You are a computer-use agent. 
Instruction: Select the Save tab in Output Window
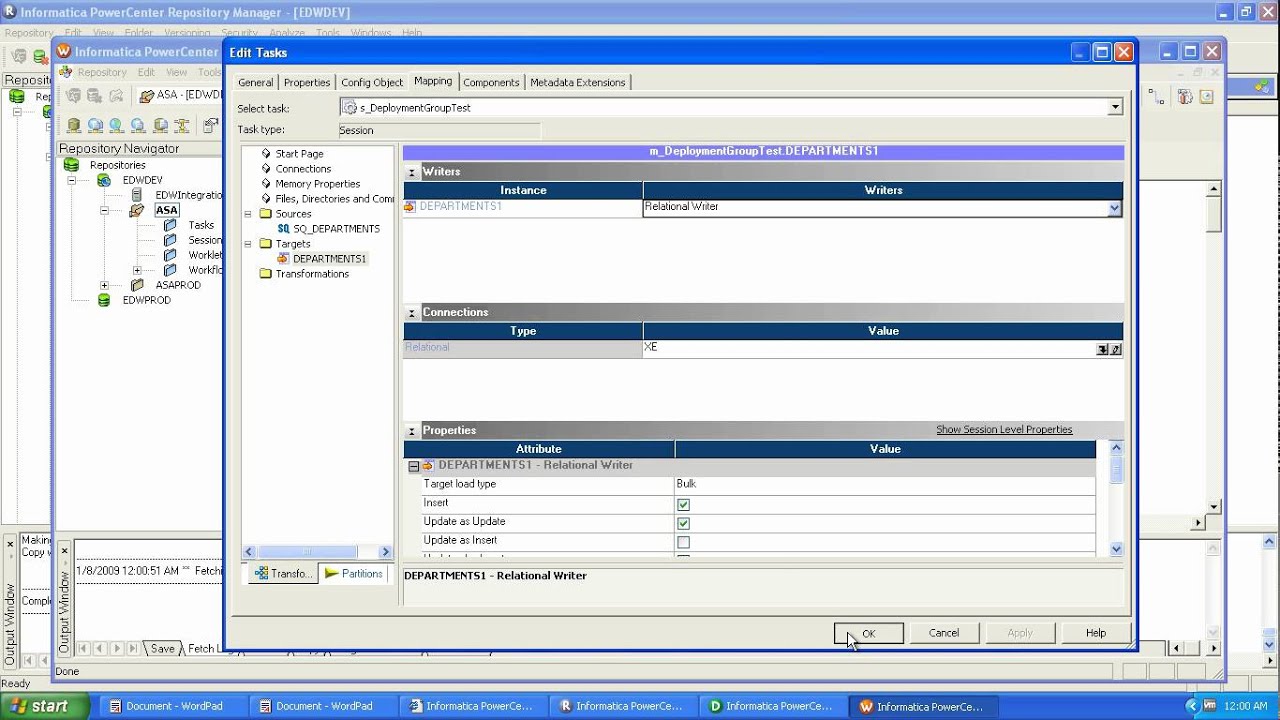tap(163, 649)
